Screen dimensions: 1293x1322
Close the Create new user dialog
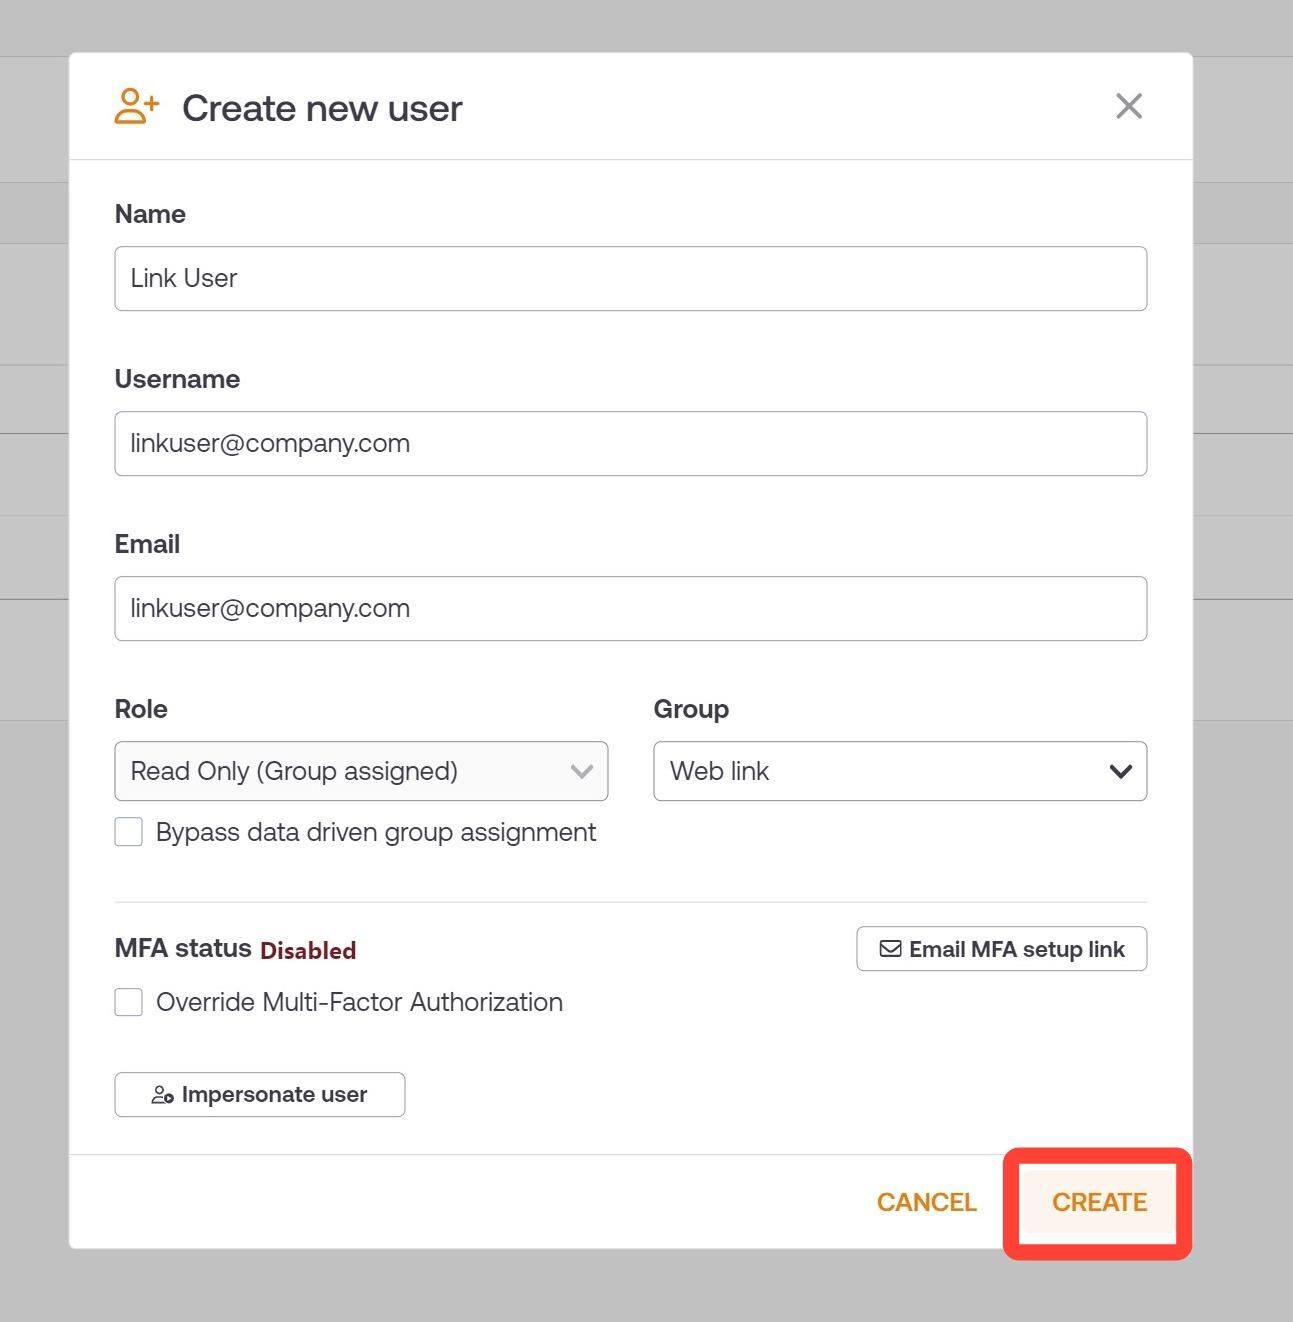[1129, 106]
